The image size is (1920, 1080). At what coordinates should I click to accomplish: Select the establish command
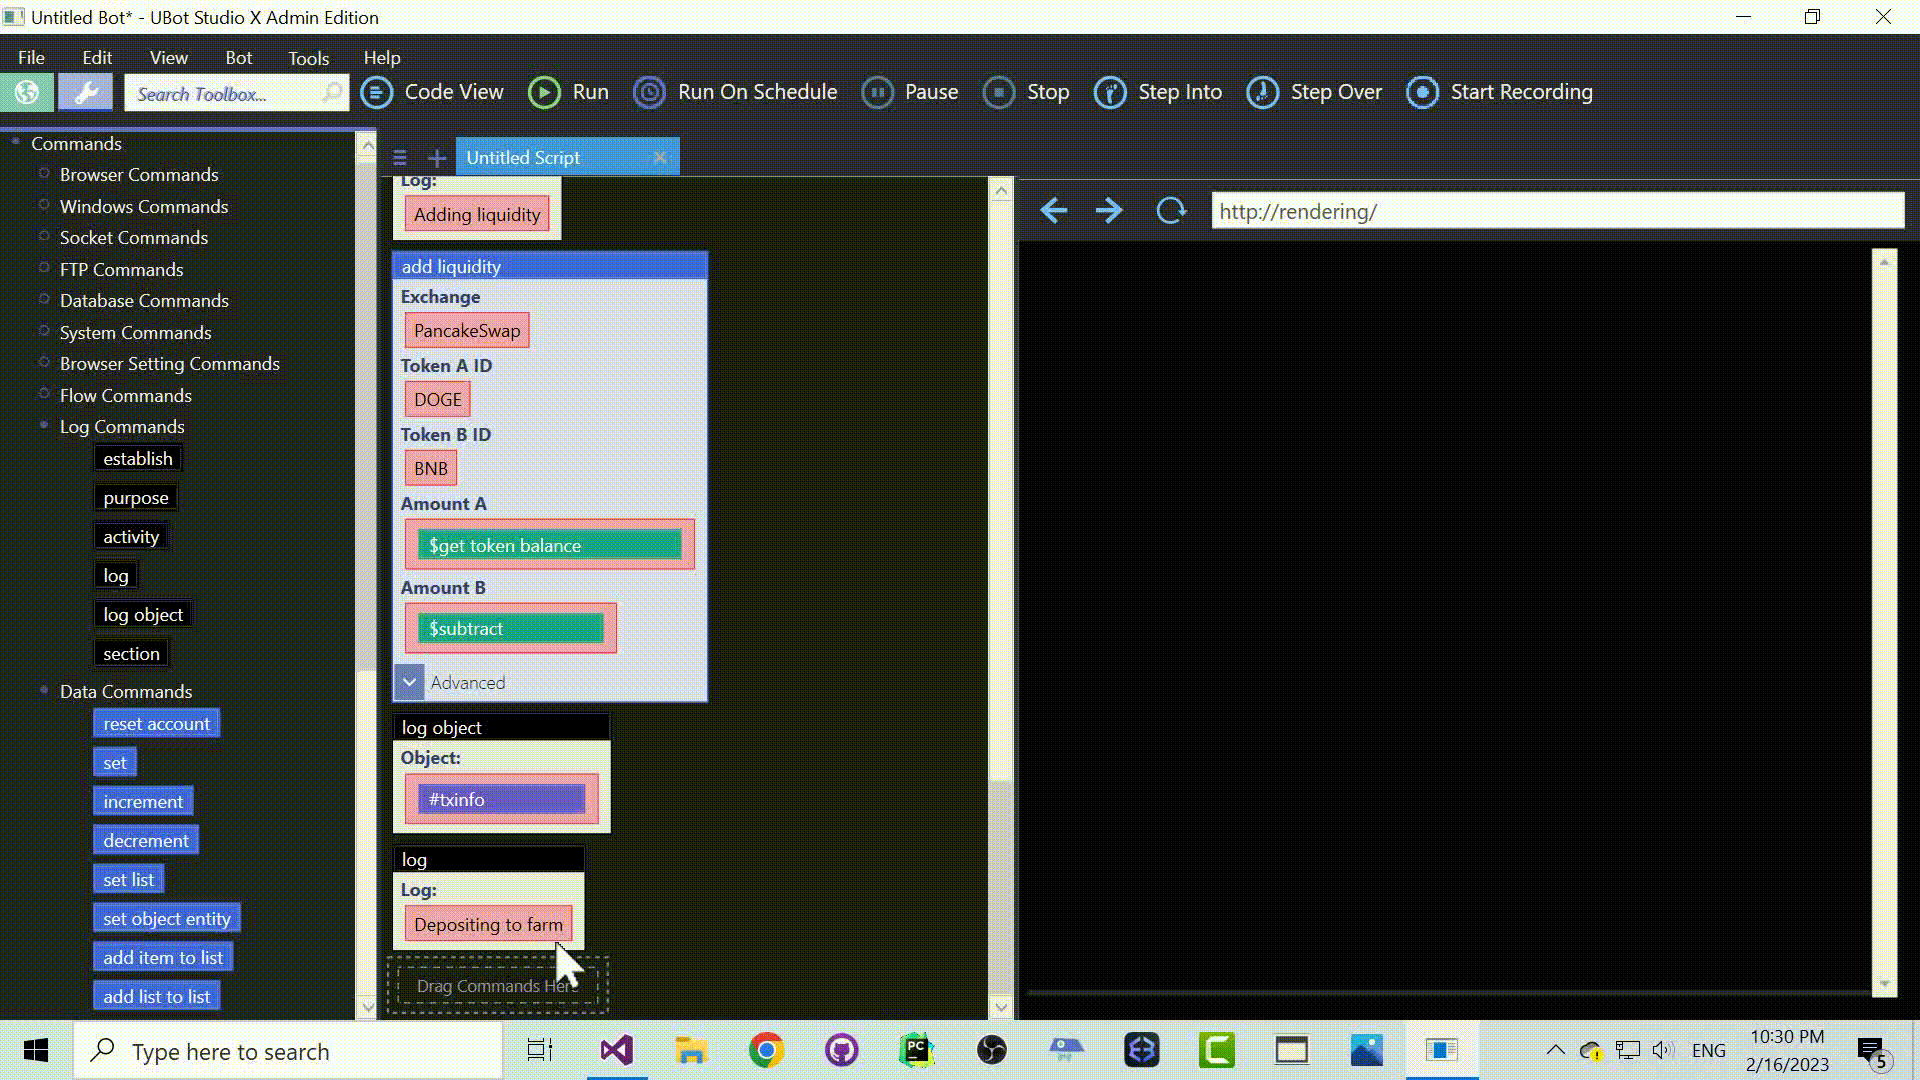138,459
